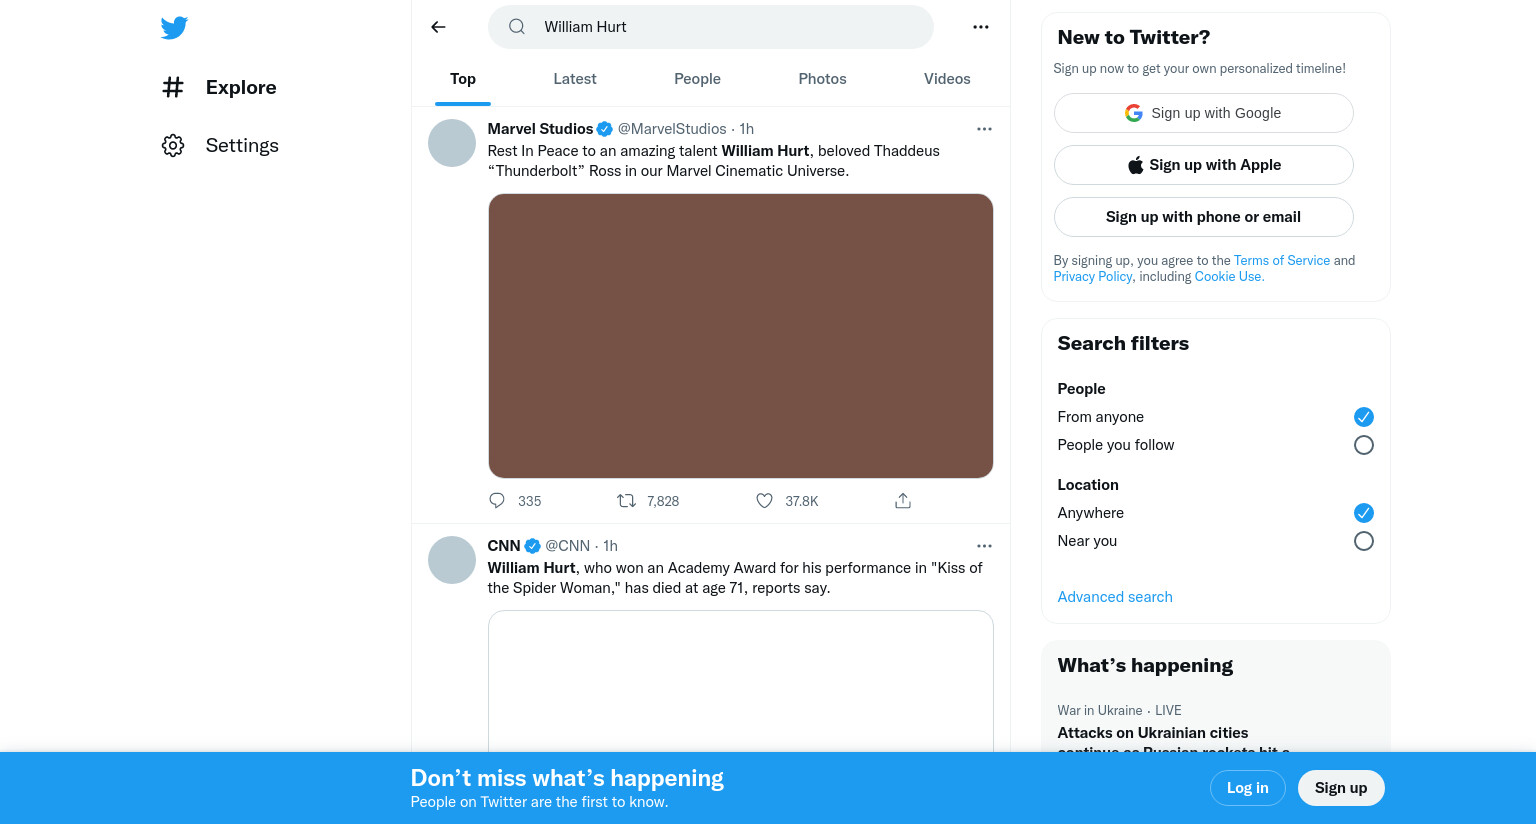Open more menu on the Marvel Studios tweet

pos(984,129)
